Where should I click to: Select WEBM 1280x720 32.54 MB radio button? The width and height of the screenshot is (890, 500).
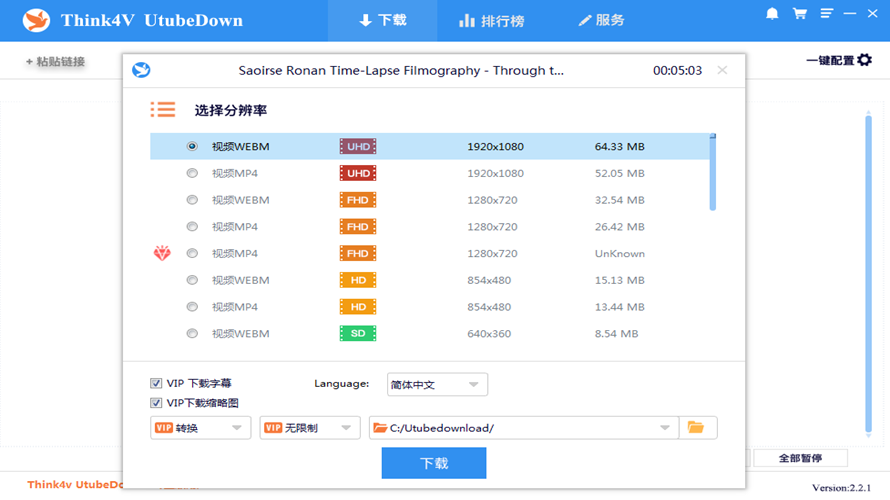[192, 200]
